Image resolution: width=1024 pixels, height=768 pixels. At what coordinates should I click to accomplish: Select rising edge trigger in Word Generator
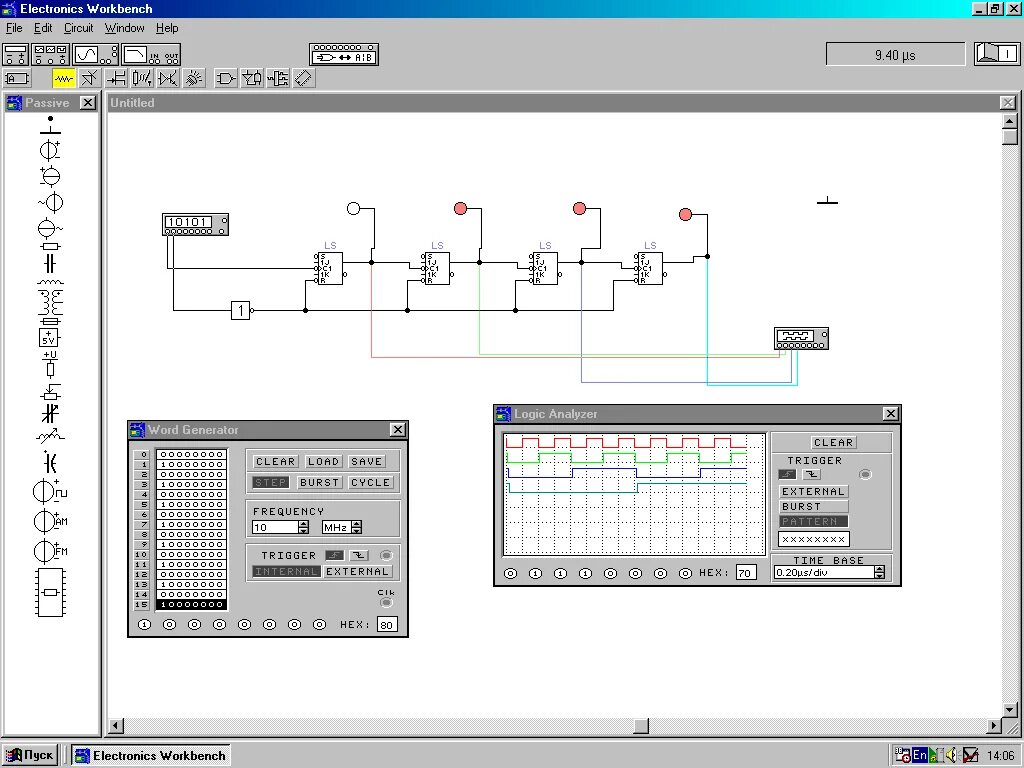335,555
